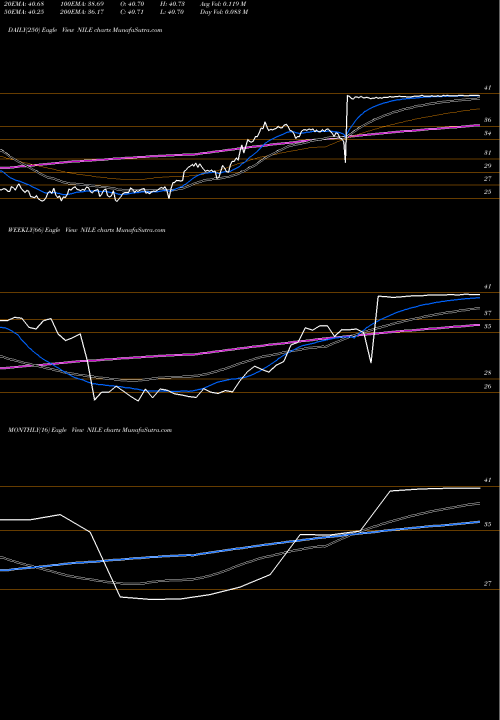The height and width of the screenshot is (720, 500).
Task: Click the Avg Vol readout
Action: coord(223,4)
